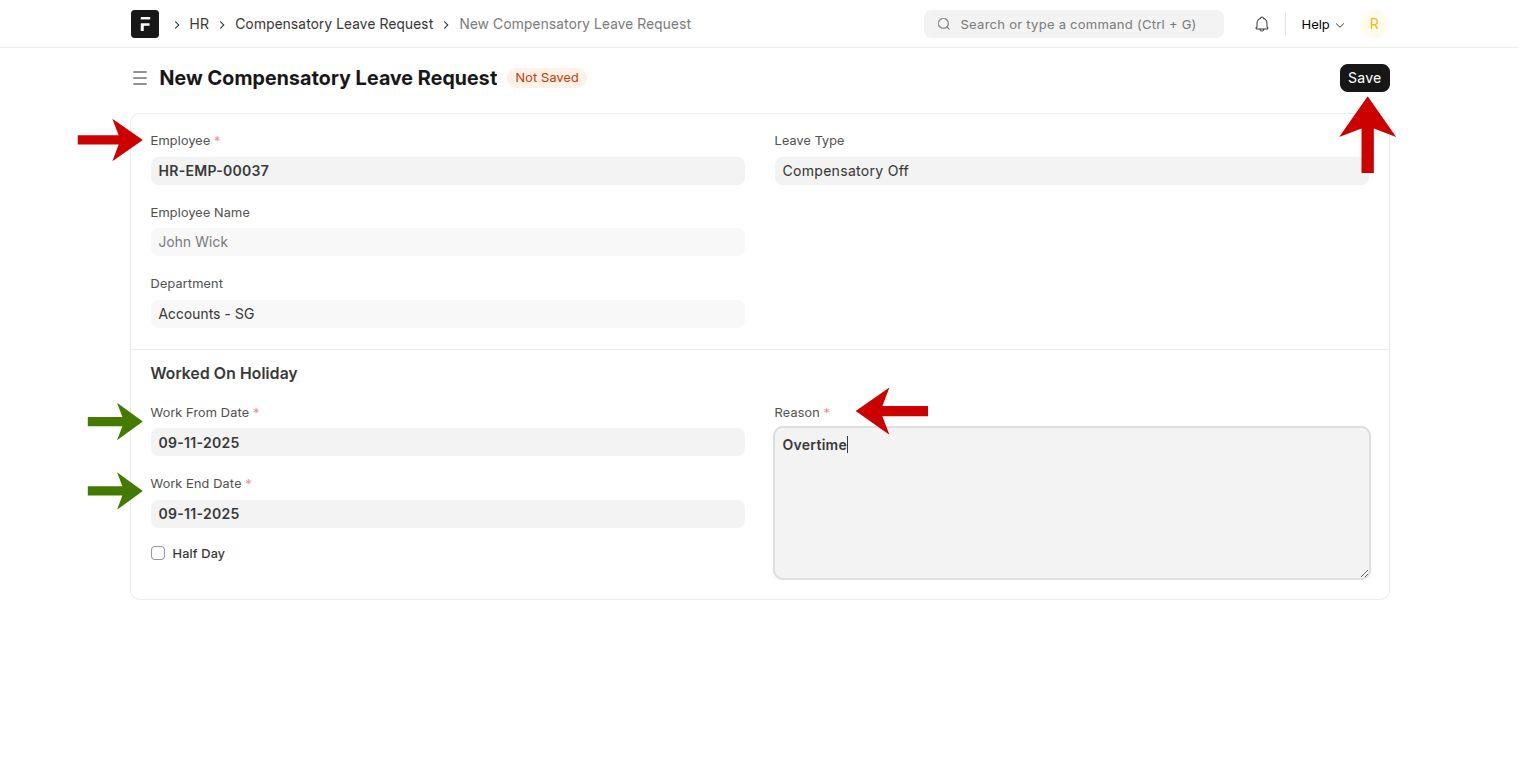Open the Frappe home logo icon
The width and height of the screenshot is (1532, 775).
coord(145,24)
